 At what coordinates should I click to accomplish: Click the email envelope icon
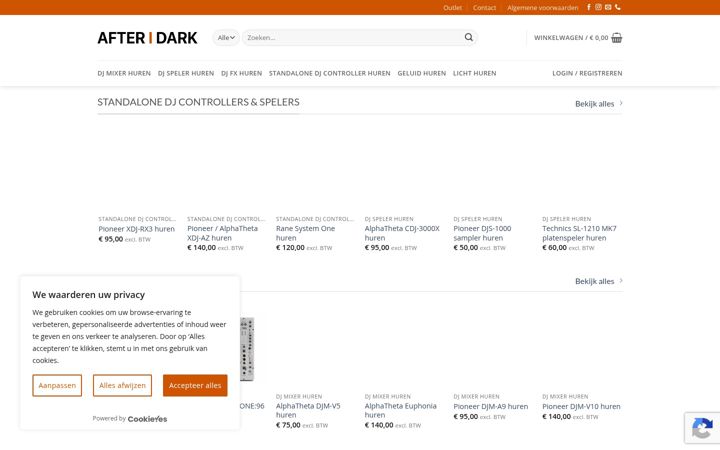click(608, 7)
